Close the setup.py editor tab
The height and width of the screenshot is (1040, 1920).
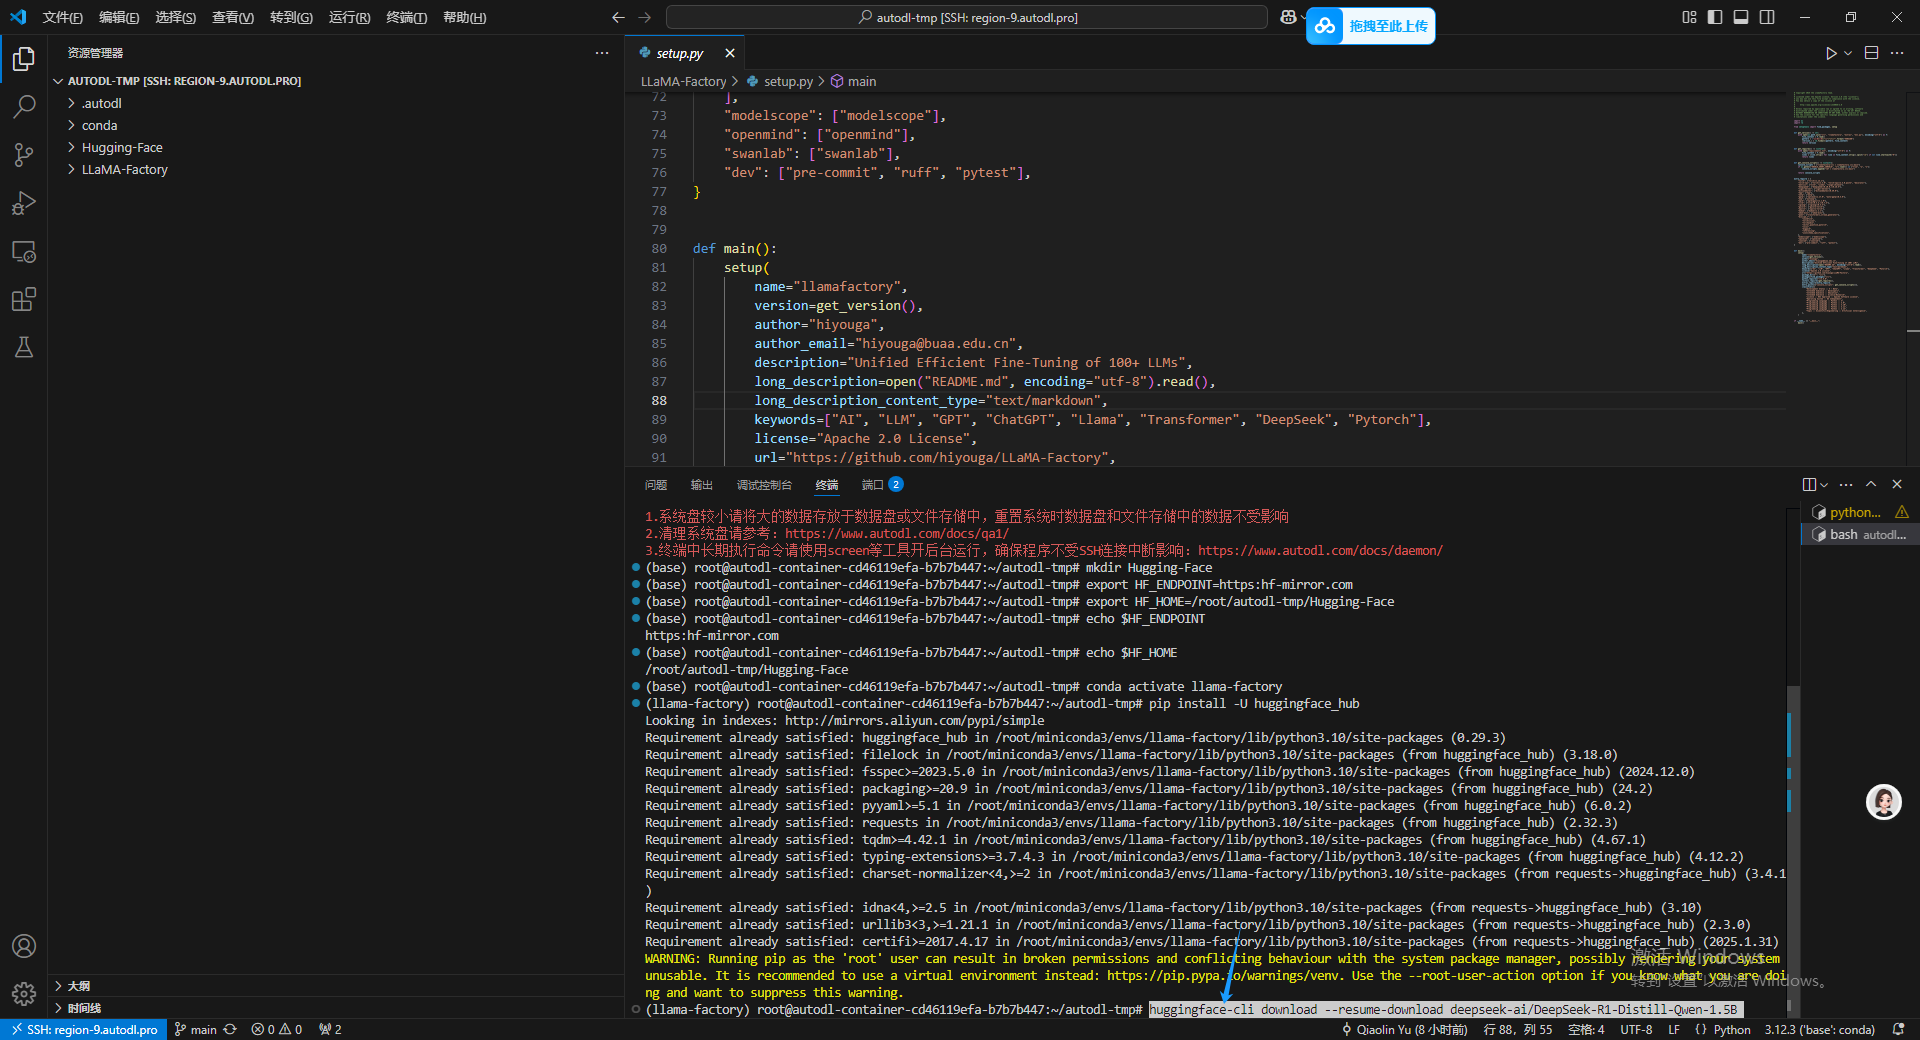730,53
